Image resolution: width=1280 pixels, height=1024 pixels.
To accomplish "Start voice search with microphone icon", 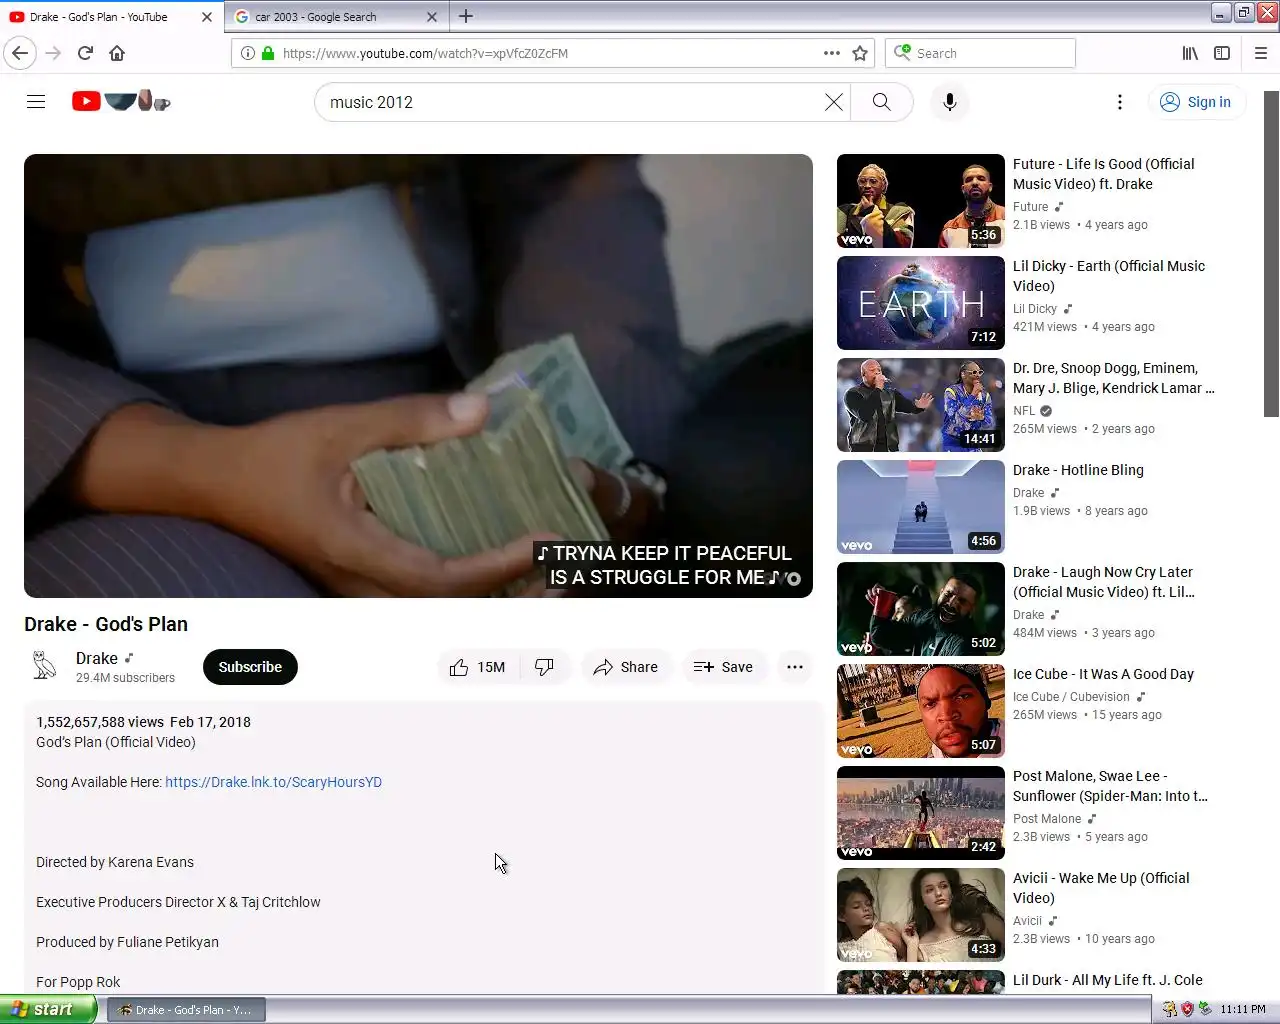I will [950, 102].
